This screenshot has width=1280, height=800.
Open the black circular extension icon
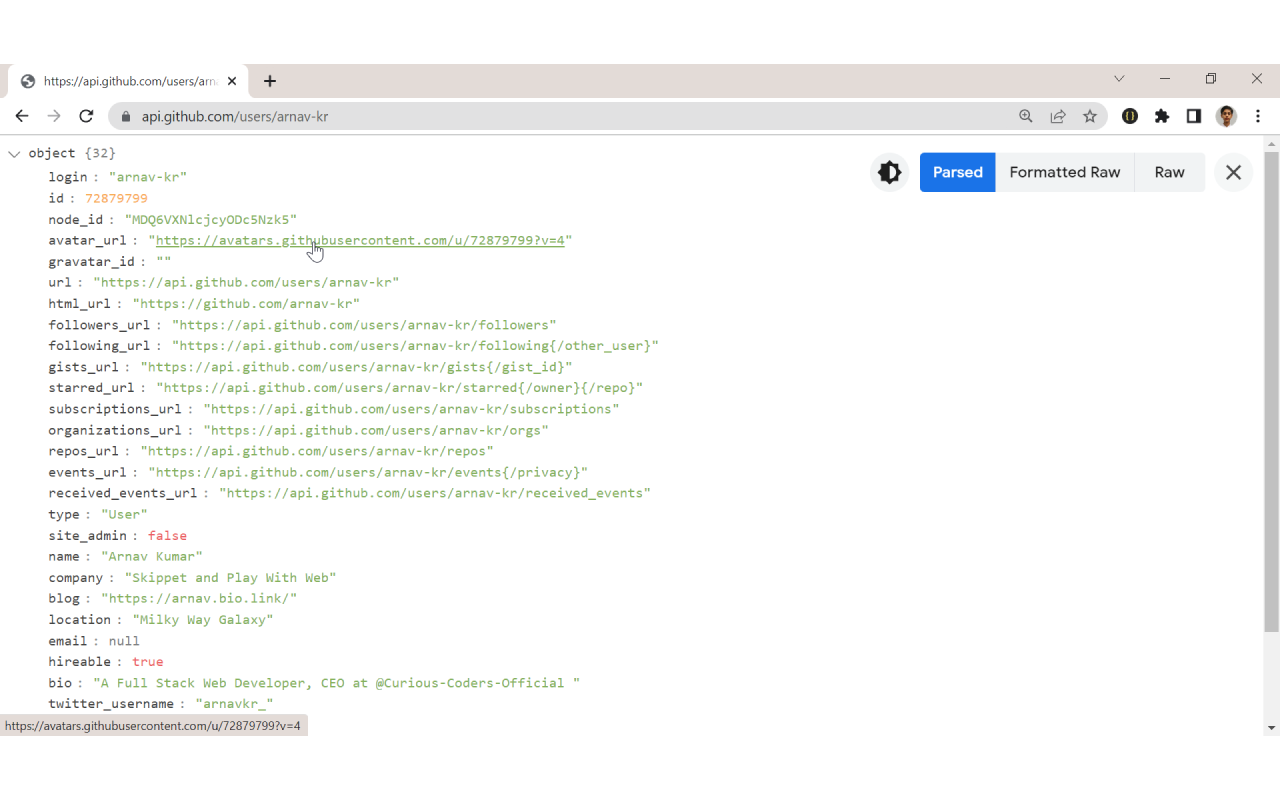(1130, 116)
